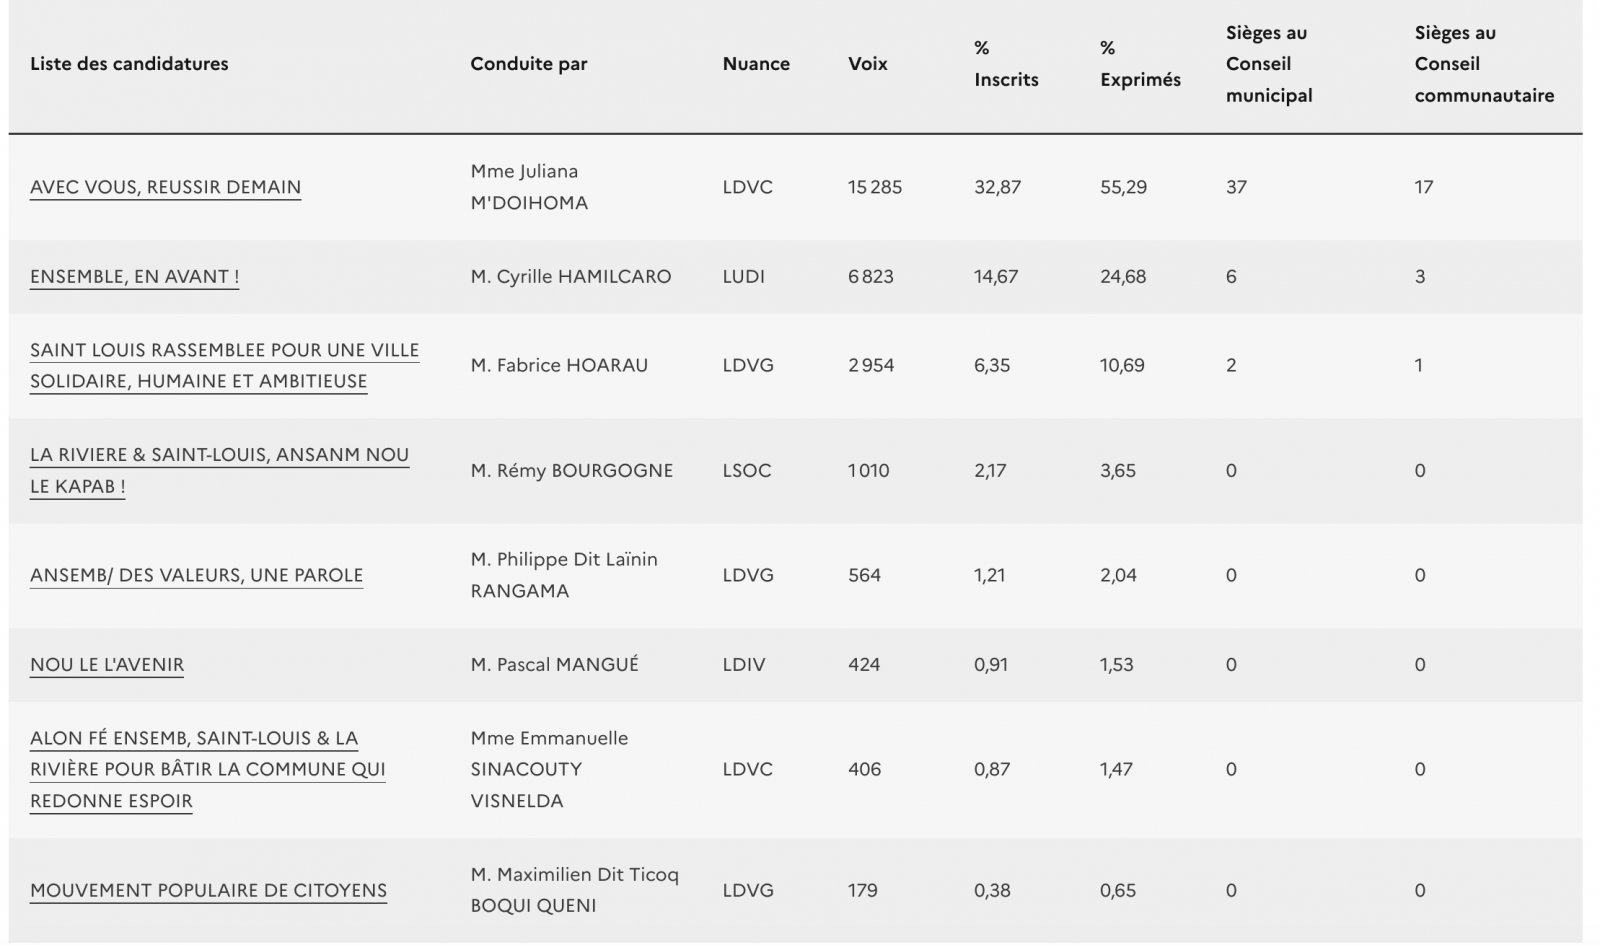Select the LSOC nuance cell

747,470
